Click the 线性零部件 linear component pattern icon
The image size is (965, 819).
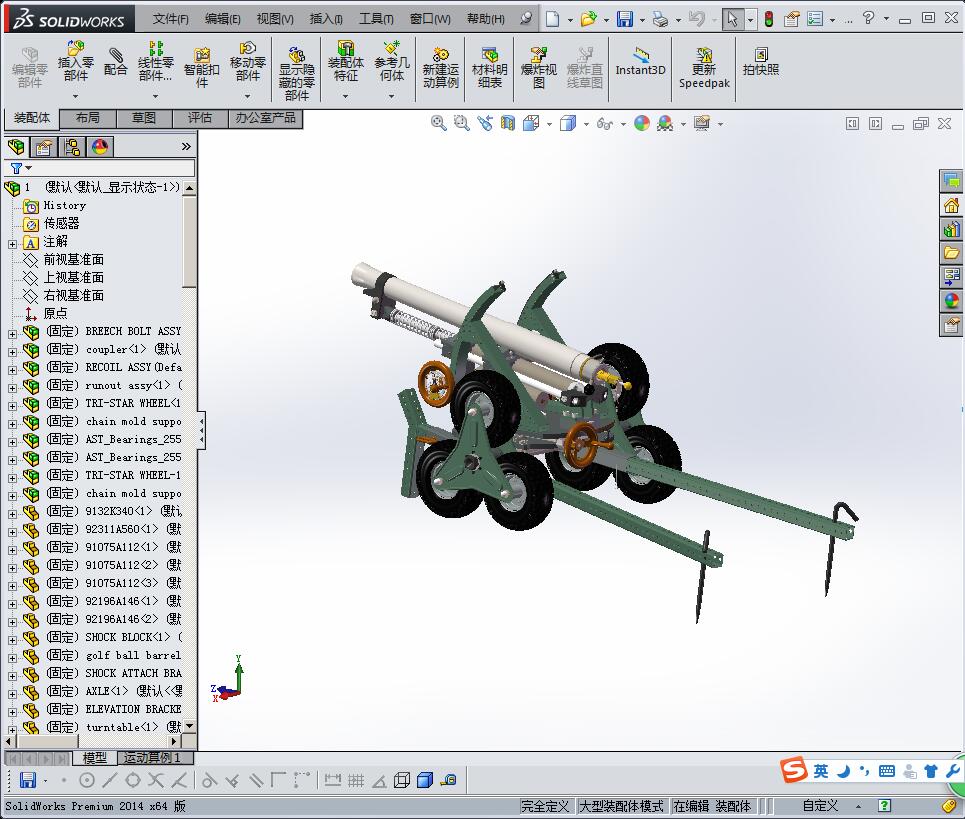155,61
